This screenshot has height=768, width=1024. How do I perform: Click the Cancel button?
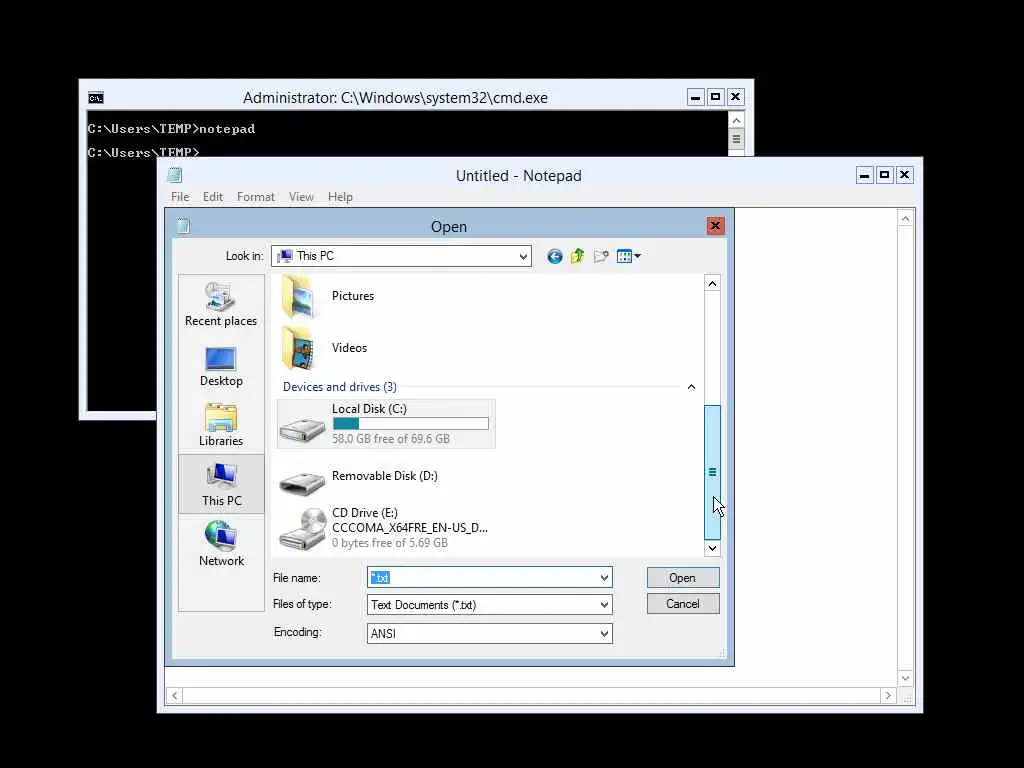682,604
